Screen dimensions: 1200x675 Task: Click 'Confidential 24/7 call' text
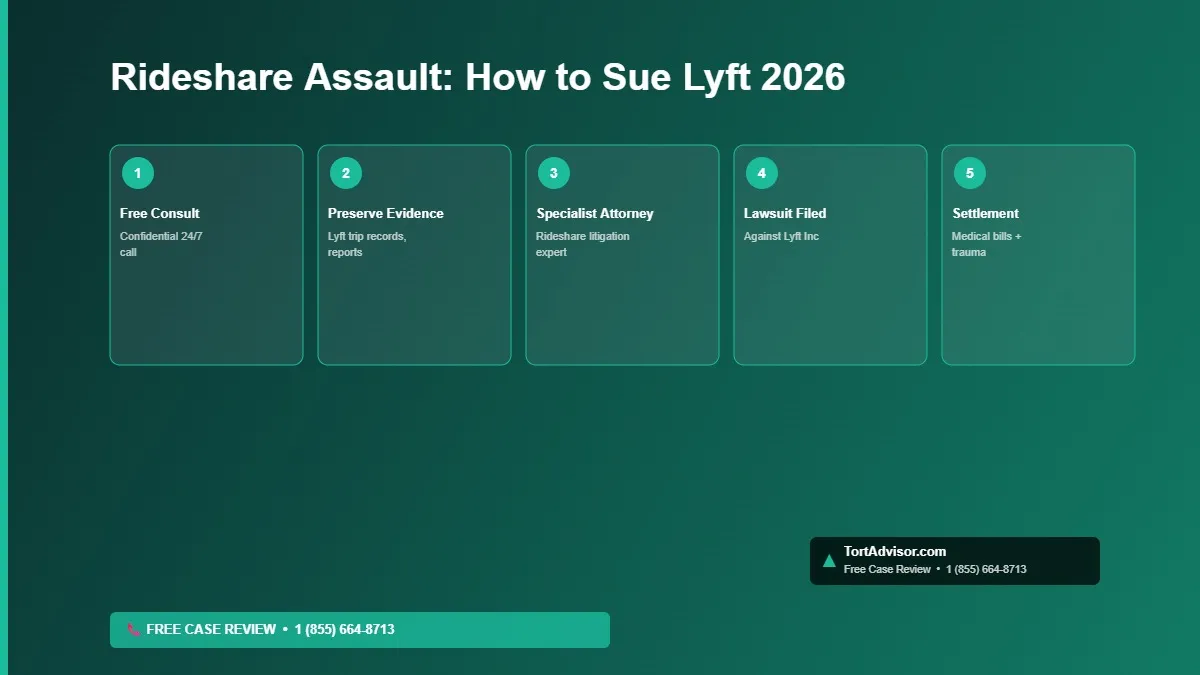161,244
